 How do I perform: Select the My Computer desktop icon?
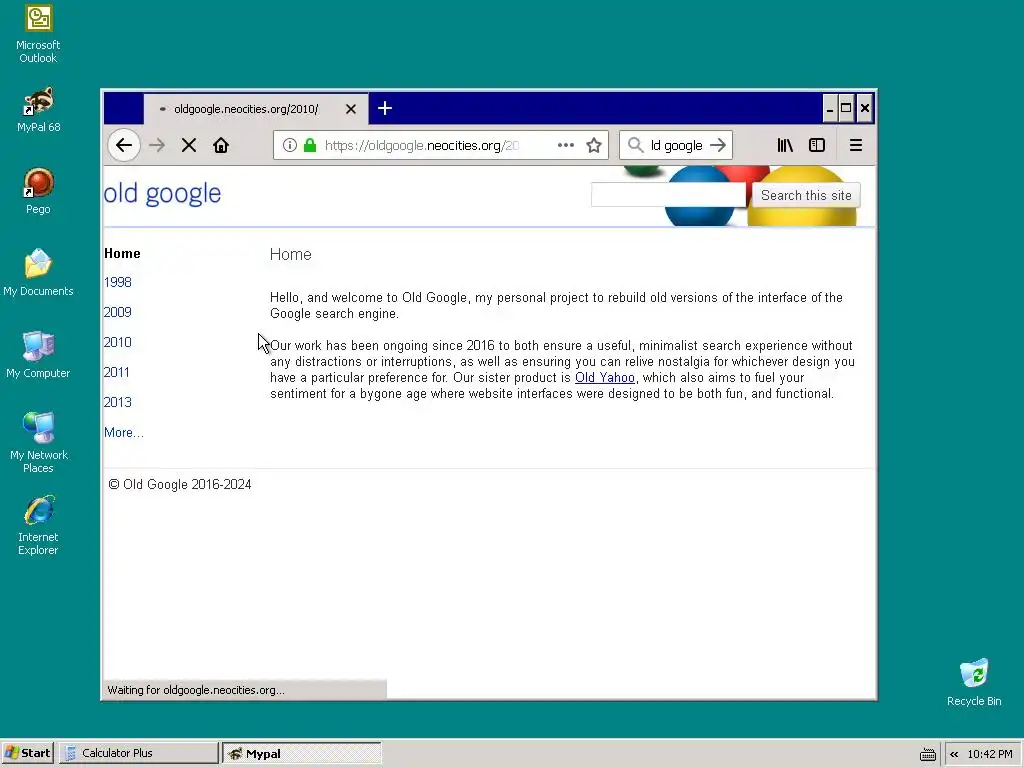point(38,355)
